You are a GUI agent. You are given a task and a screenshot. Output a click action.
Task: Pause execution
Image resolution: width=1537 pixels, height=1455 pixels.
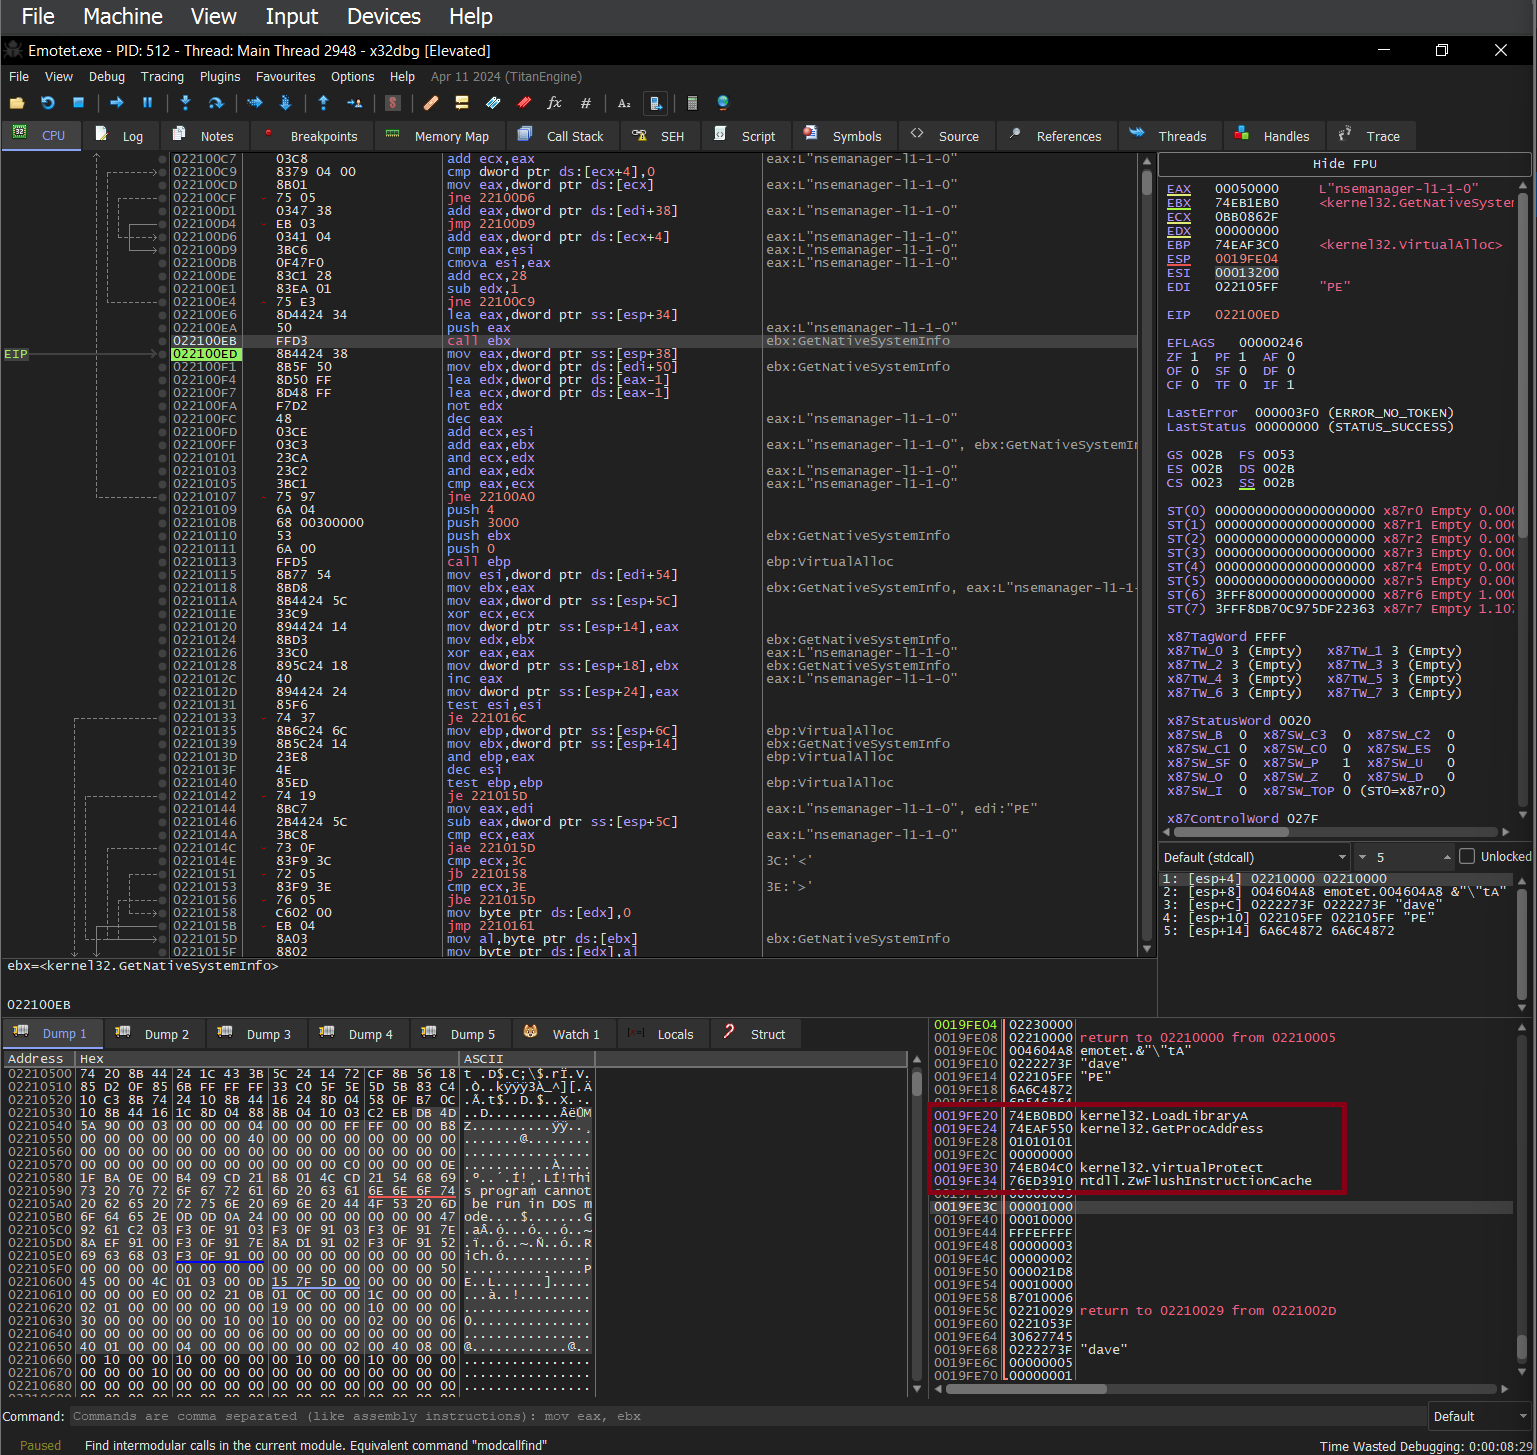coord(147,103)
